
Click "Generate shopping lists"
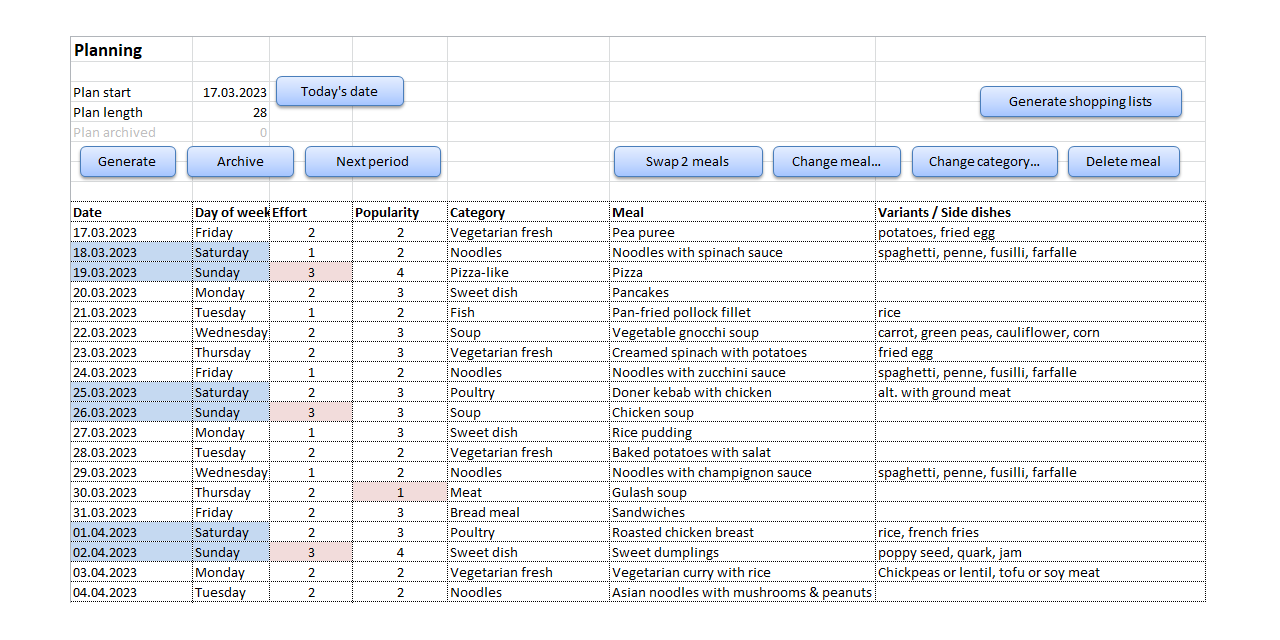[1080, 101]
